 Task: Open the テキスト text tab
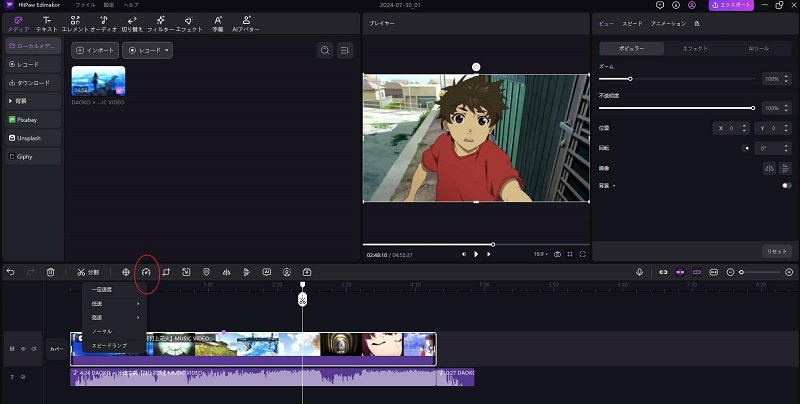tap(46, 24)
